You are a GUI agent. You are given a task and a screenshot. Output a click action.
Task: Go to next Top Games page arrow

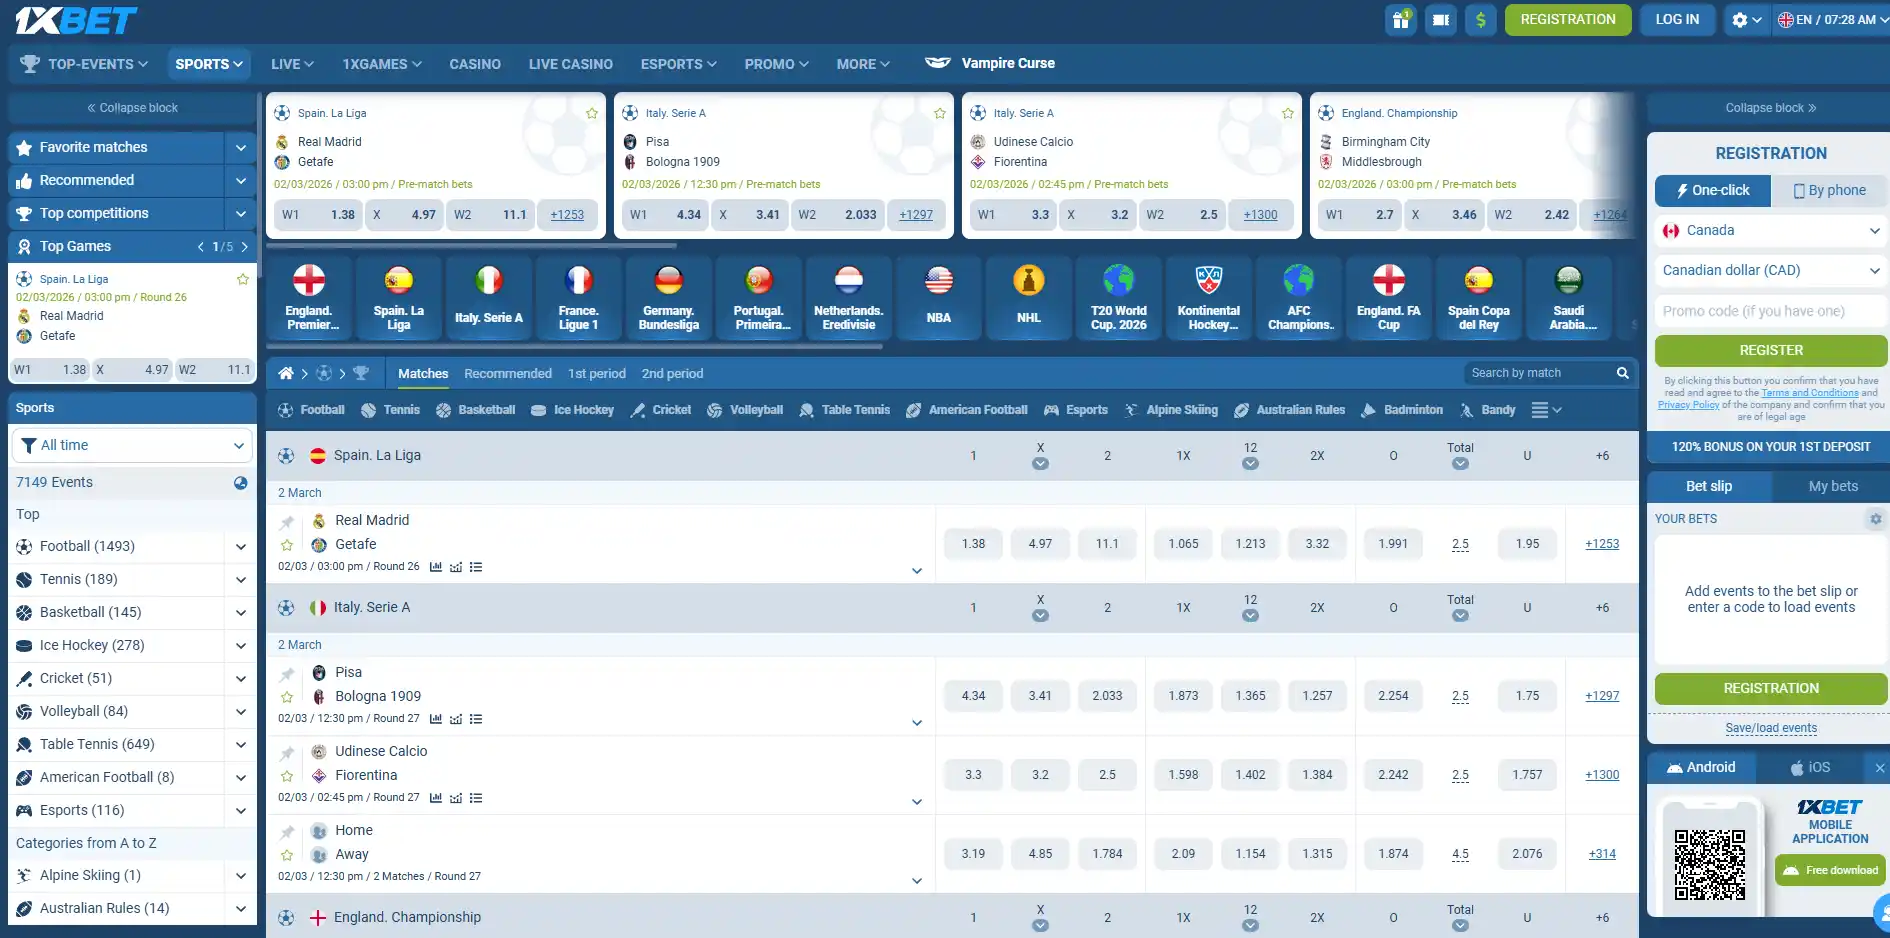point(244,246)
